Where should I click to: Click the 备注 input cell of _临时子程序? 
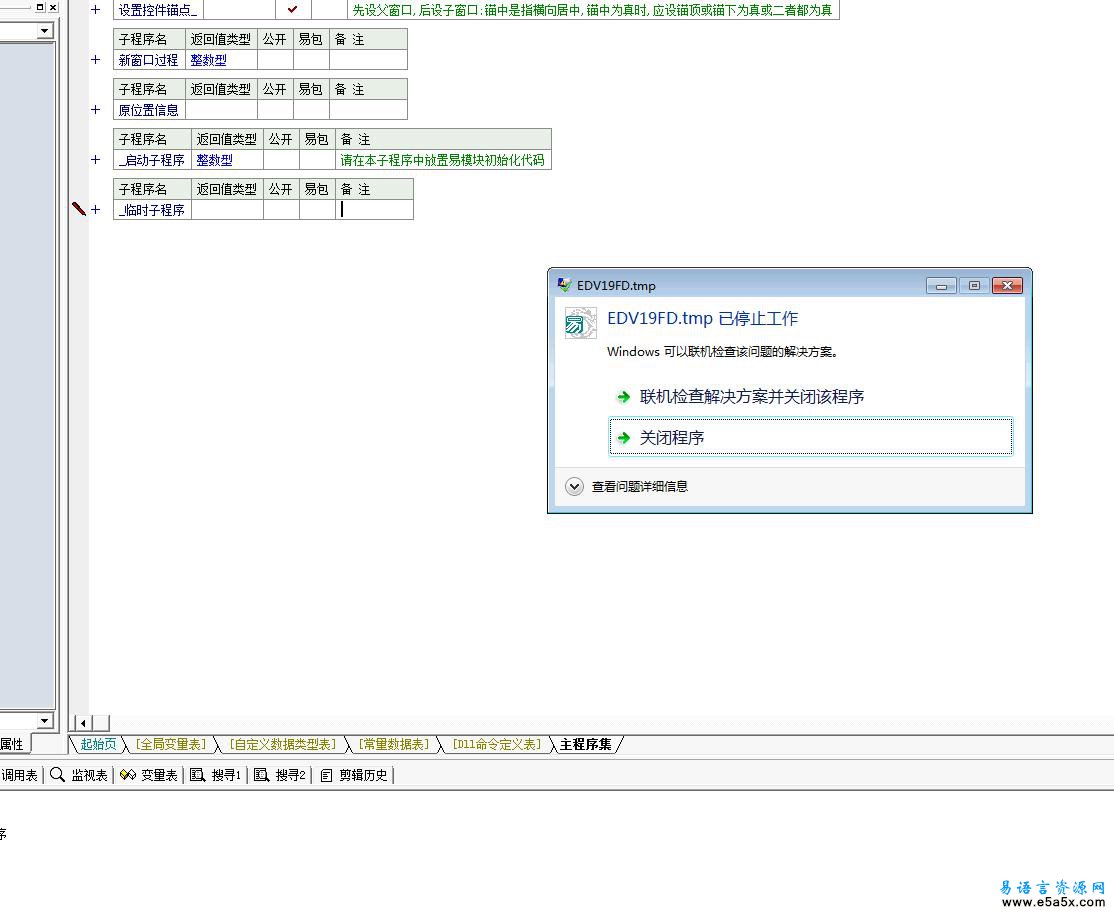point(374,210)
